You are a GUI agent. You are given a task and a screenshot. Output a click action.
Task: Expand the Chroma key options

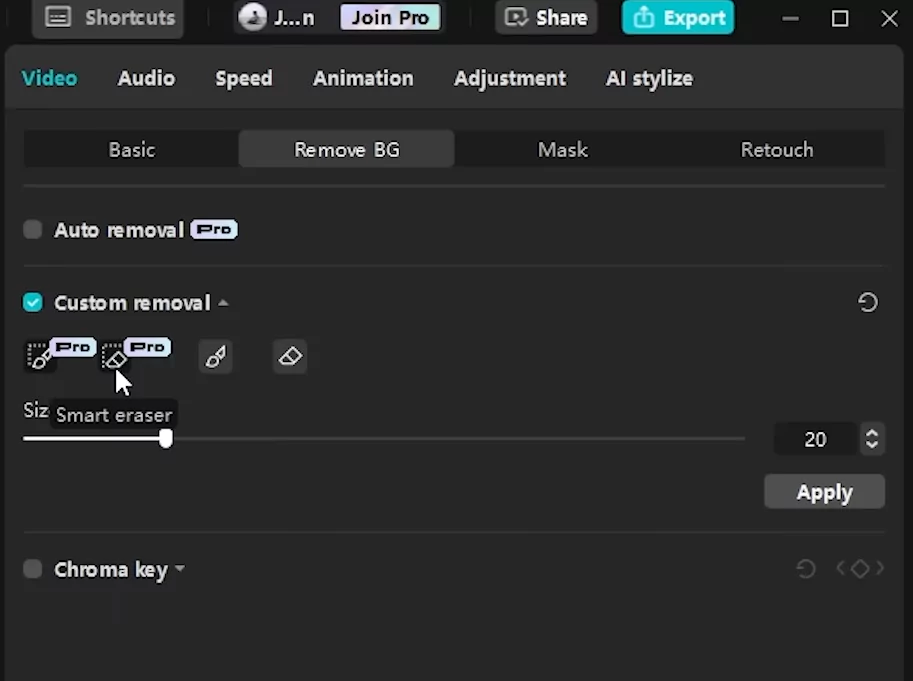tap(180, 568)
